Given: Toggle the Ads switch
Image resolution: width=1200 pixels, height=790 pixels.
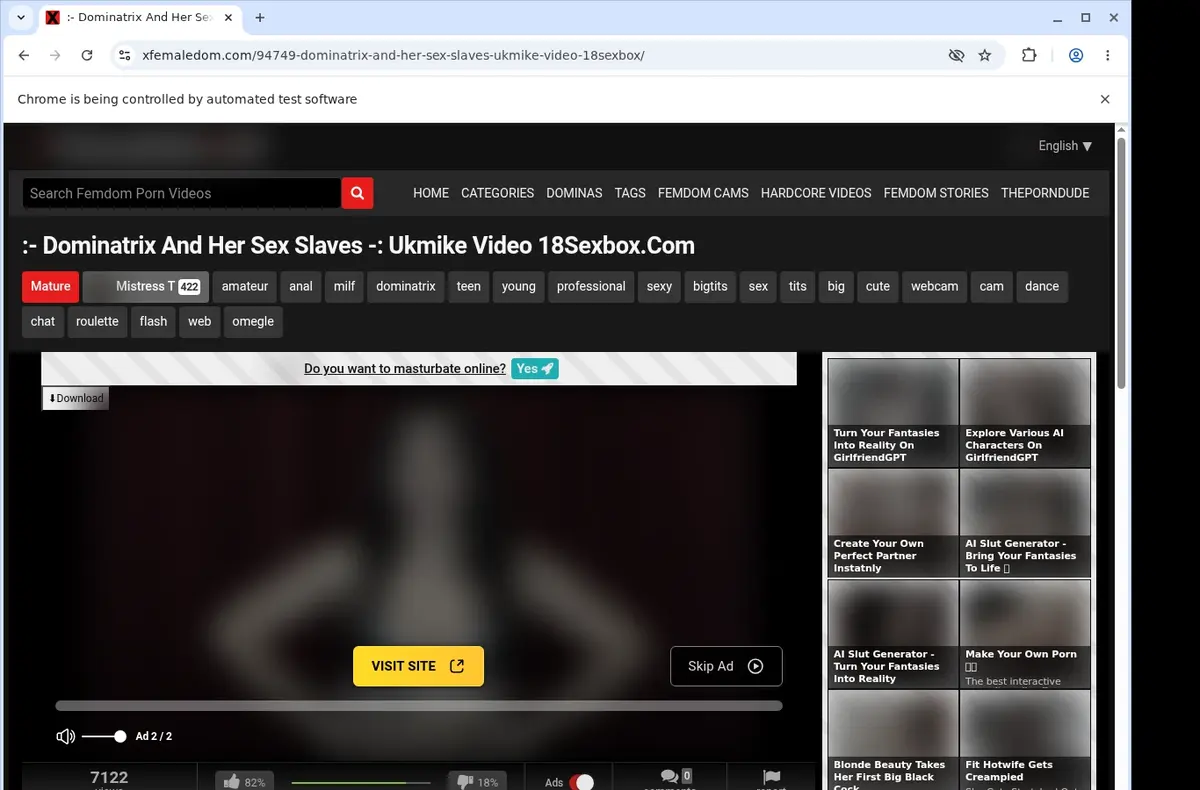Looking at the screenshot, I should [x=582, y=782].
